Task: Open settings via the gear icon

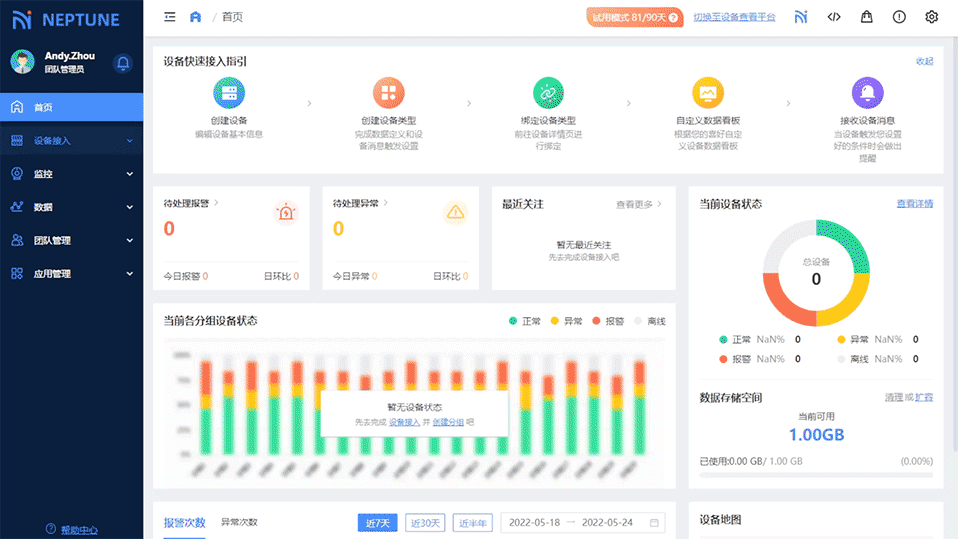Action: 932,17
